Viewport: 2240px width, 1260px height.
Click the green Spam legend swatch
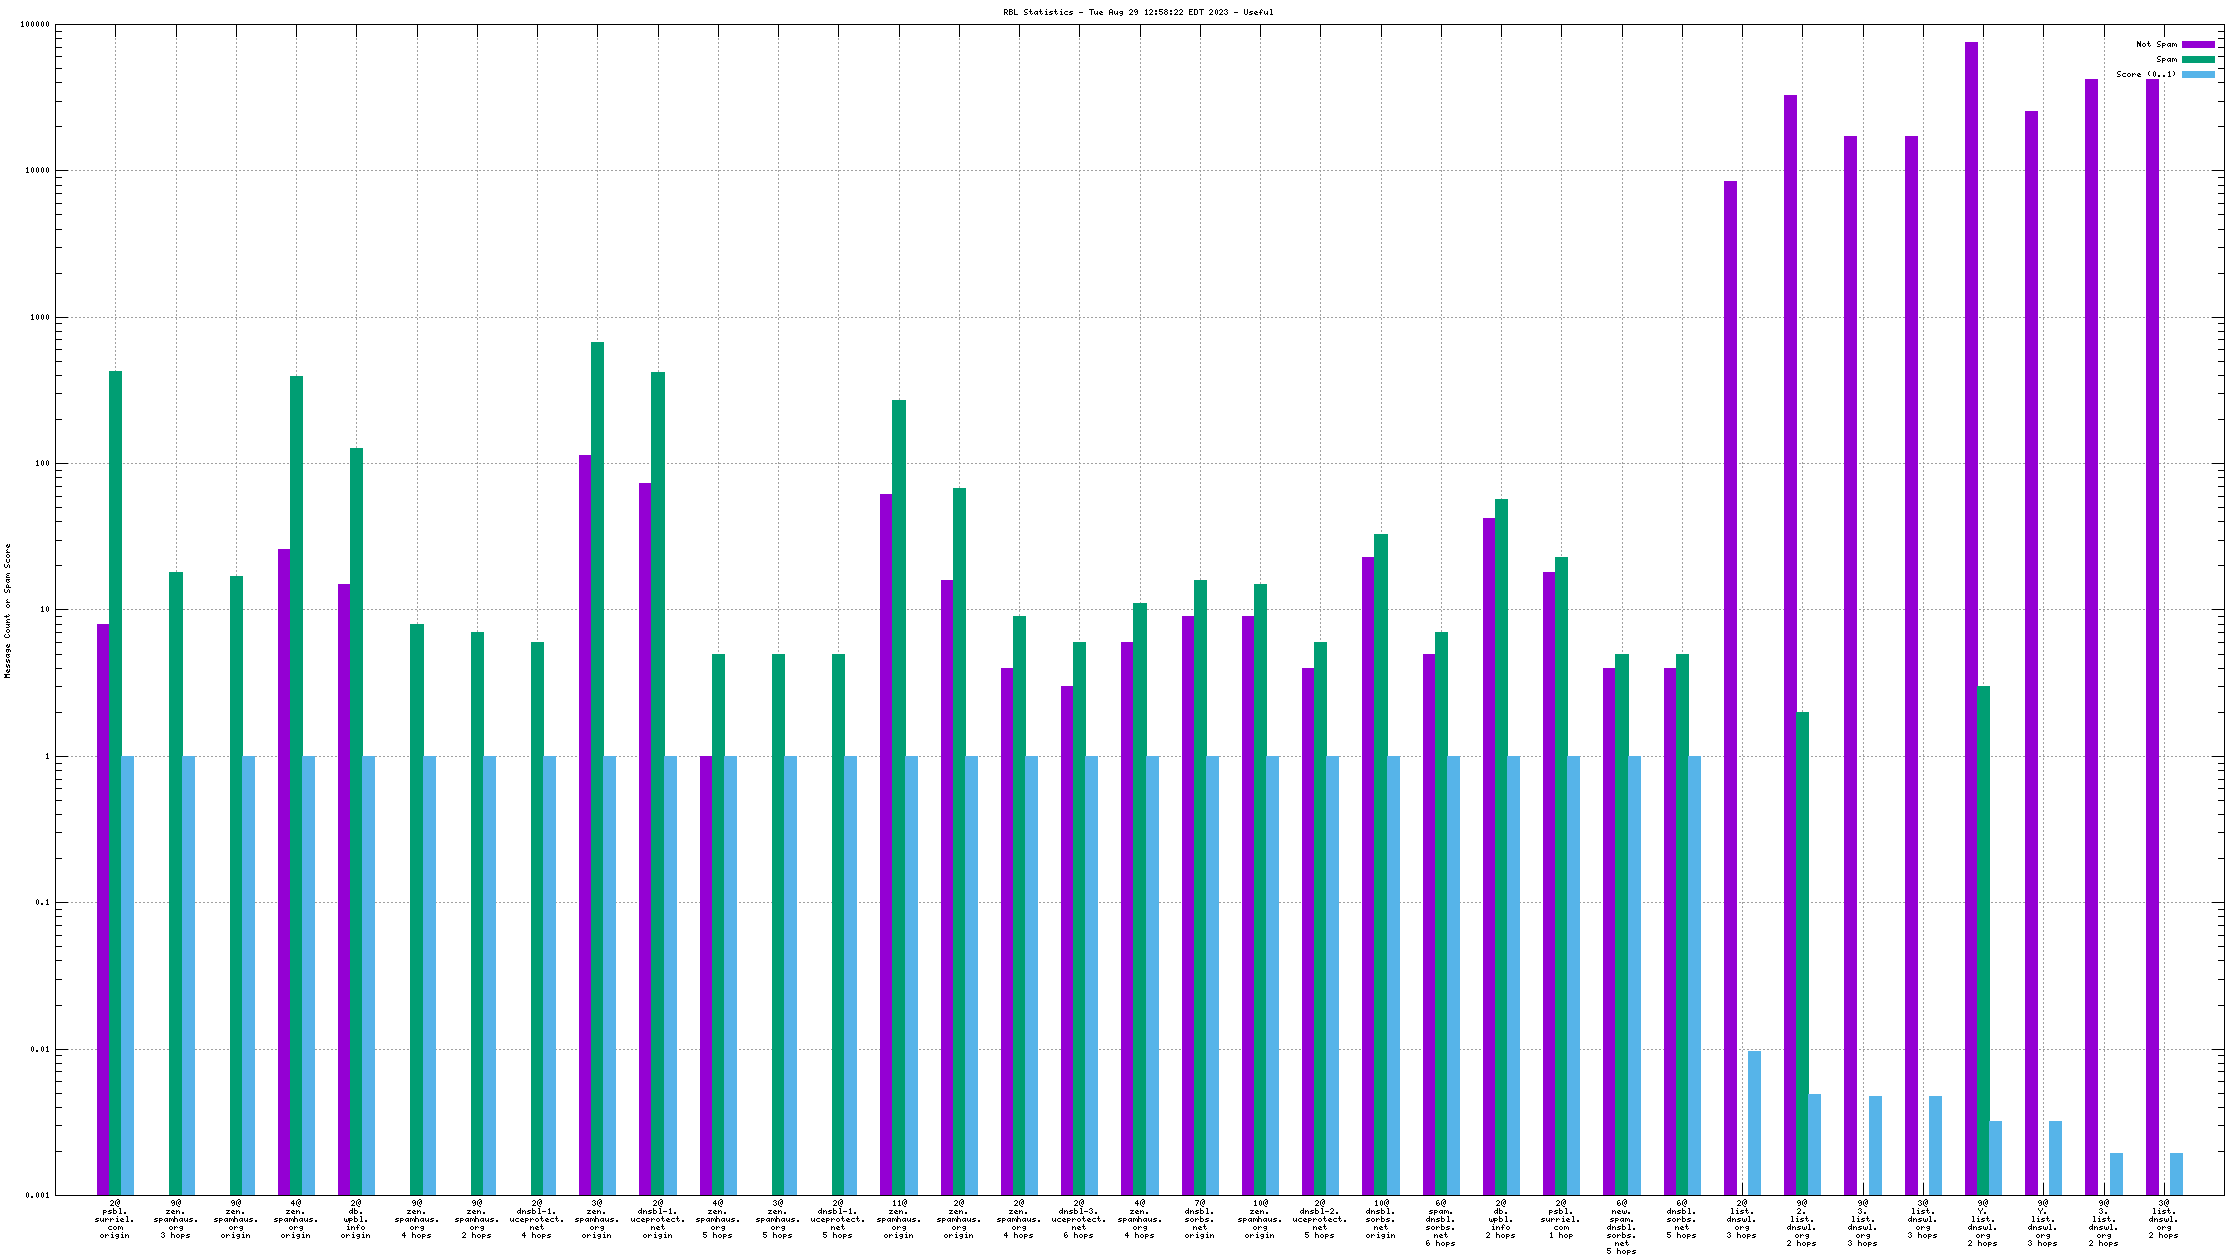pyautogui.click(x=2198, y=59)
